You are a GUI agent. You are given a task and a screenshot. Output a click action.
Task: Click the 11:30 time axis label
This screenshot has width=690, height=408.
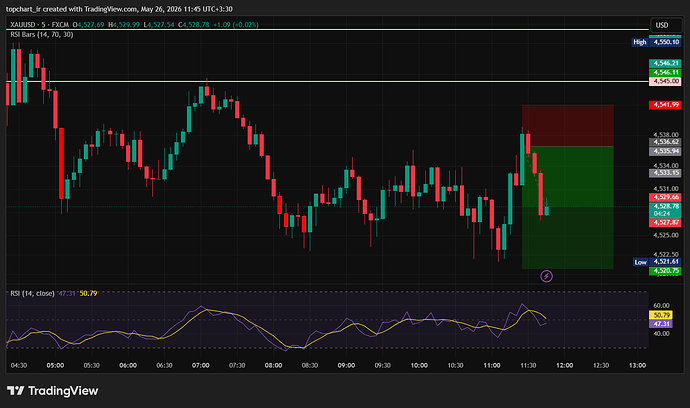click(x=528, y=365)
